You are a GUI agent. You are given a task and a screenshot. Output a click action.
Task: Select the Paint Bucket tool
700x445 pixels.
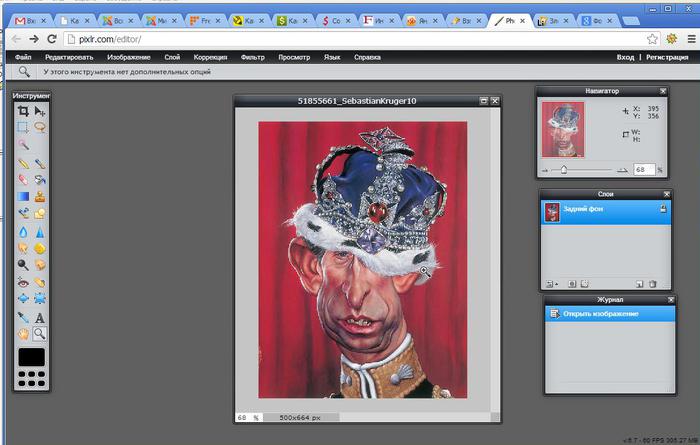pyautogui.click(x=40, y=180)
